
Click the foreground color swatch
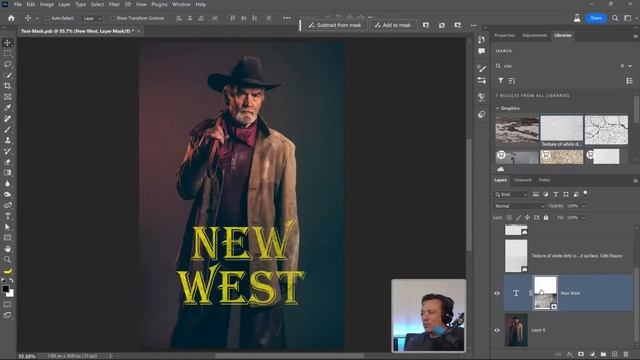(x=5, y=289)
